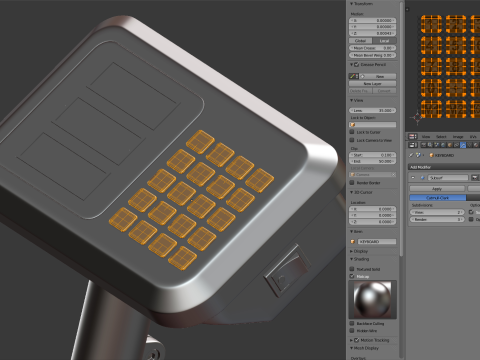Open the UV editor Image menu
Viewport: 480px width, 360px height.
[x=458, y=137]
